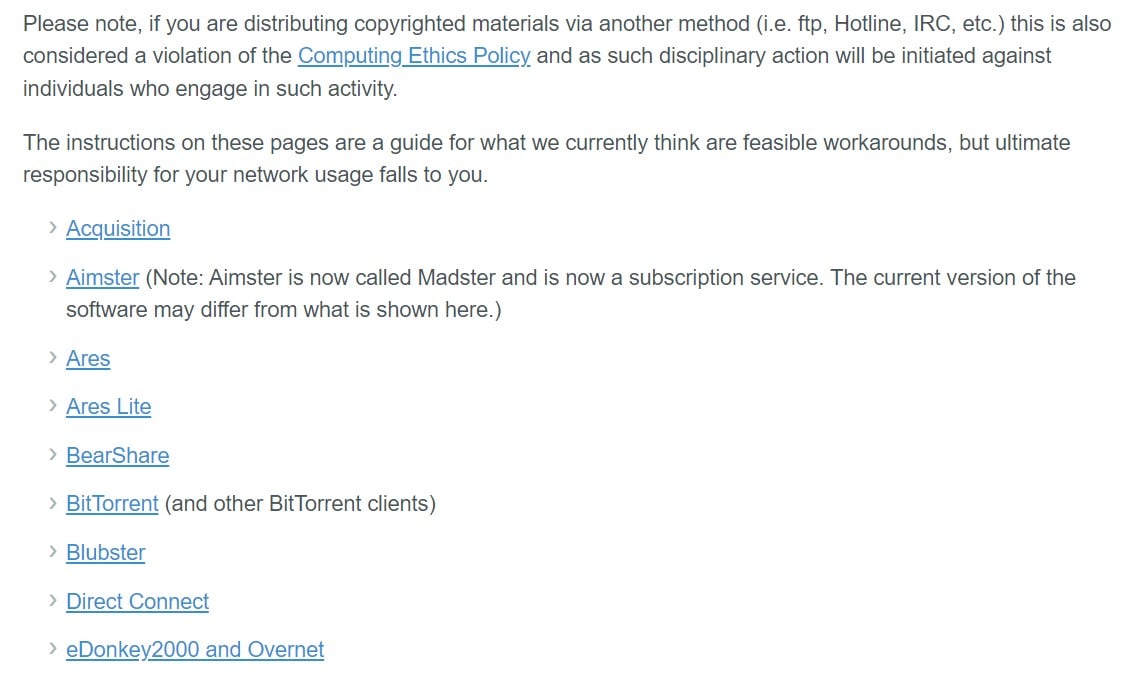Click the chevron bullet beside Acquisition
This screenshot has height=673, width=1145.
point(53,228)
